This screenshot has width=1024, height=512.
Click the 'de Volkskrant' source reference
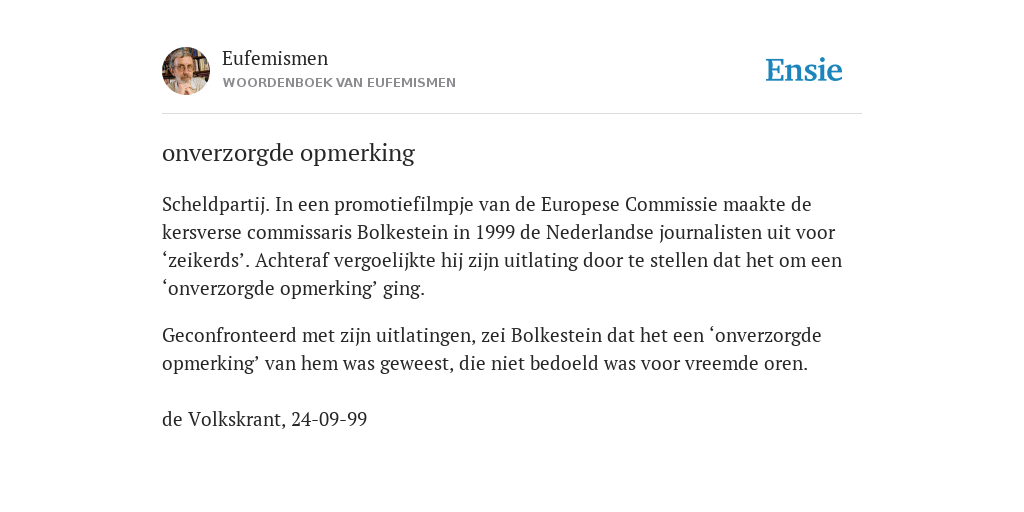[x=223, y=420]
